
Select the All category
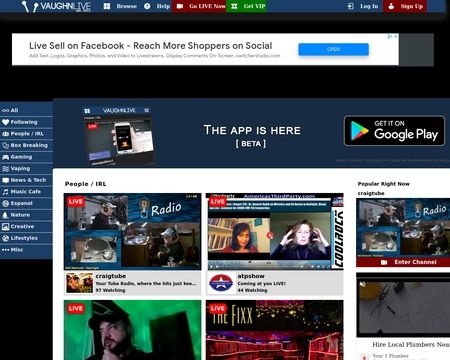coord(26,110)
